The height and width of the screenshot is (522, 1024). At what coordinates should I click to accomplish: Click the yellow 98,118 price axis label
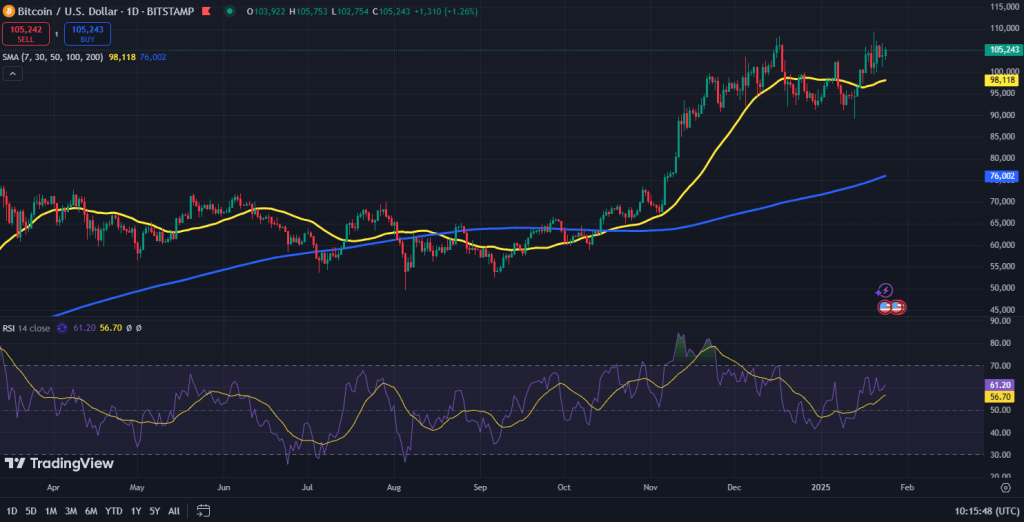click(1004, 80)
